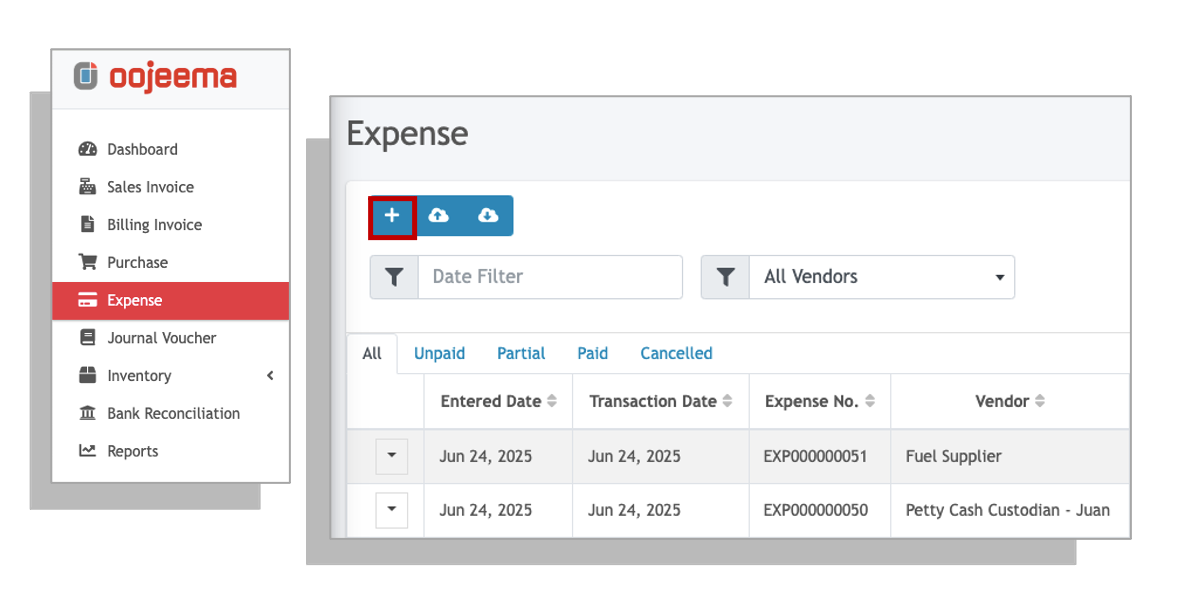Open row actions dropdown for EXP000000051
Image resolution: width=1183 pixels, height=608 pixels.
(x=392, y=456)
